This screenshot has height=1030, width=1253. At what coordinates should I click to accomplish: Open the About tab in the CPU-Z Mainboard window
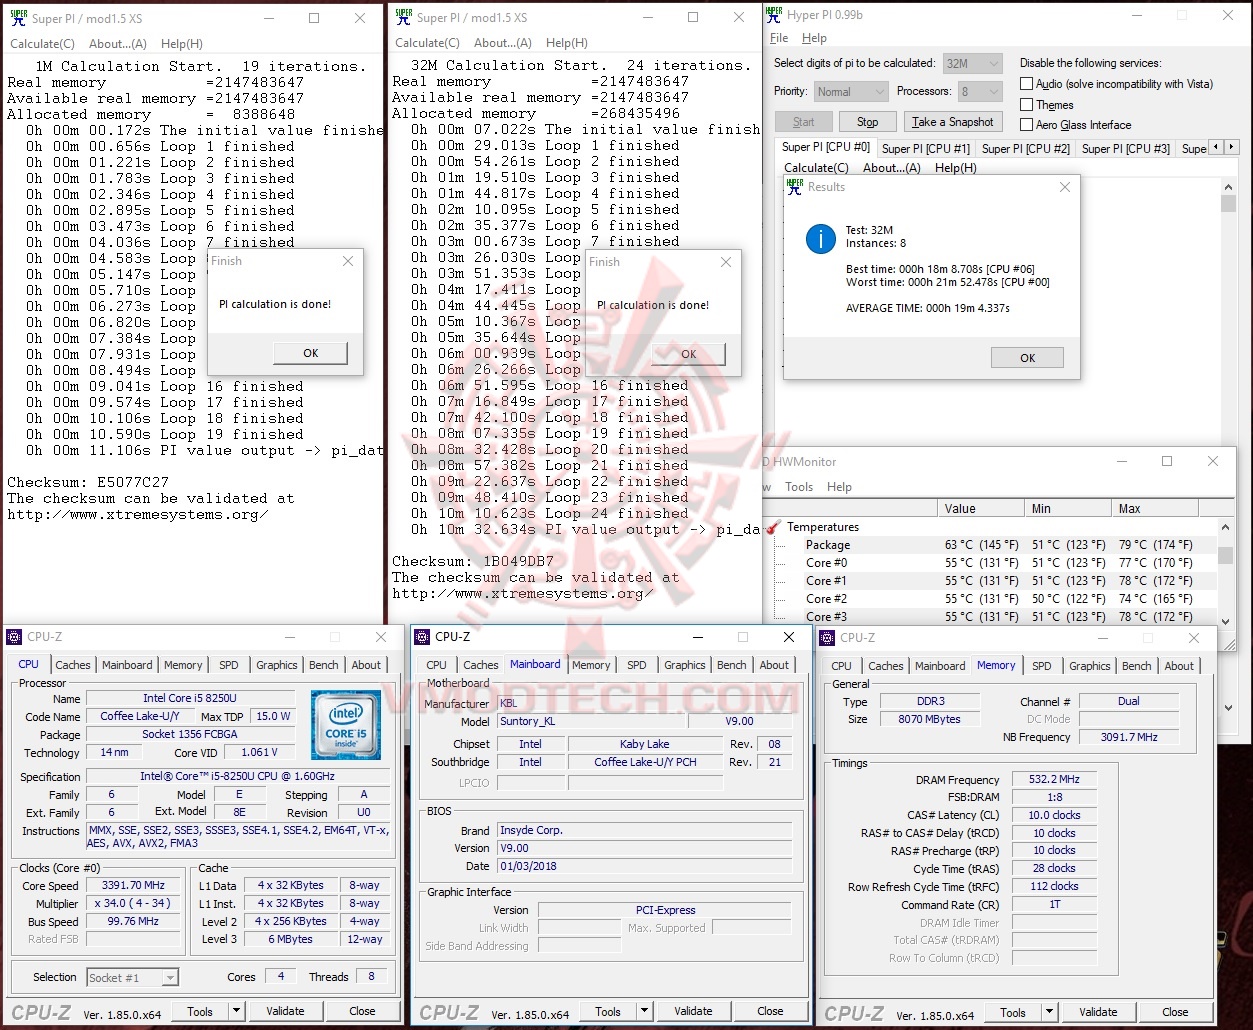[x=774, y=665]
